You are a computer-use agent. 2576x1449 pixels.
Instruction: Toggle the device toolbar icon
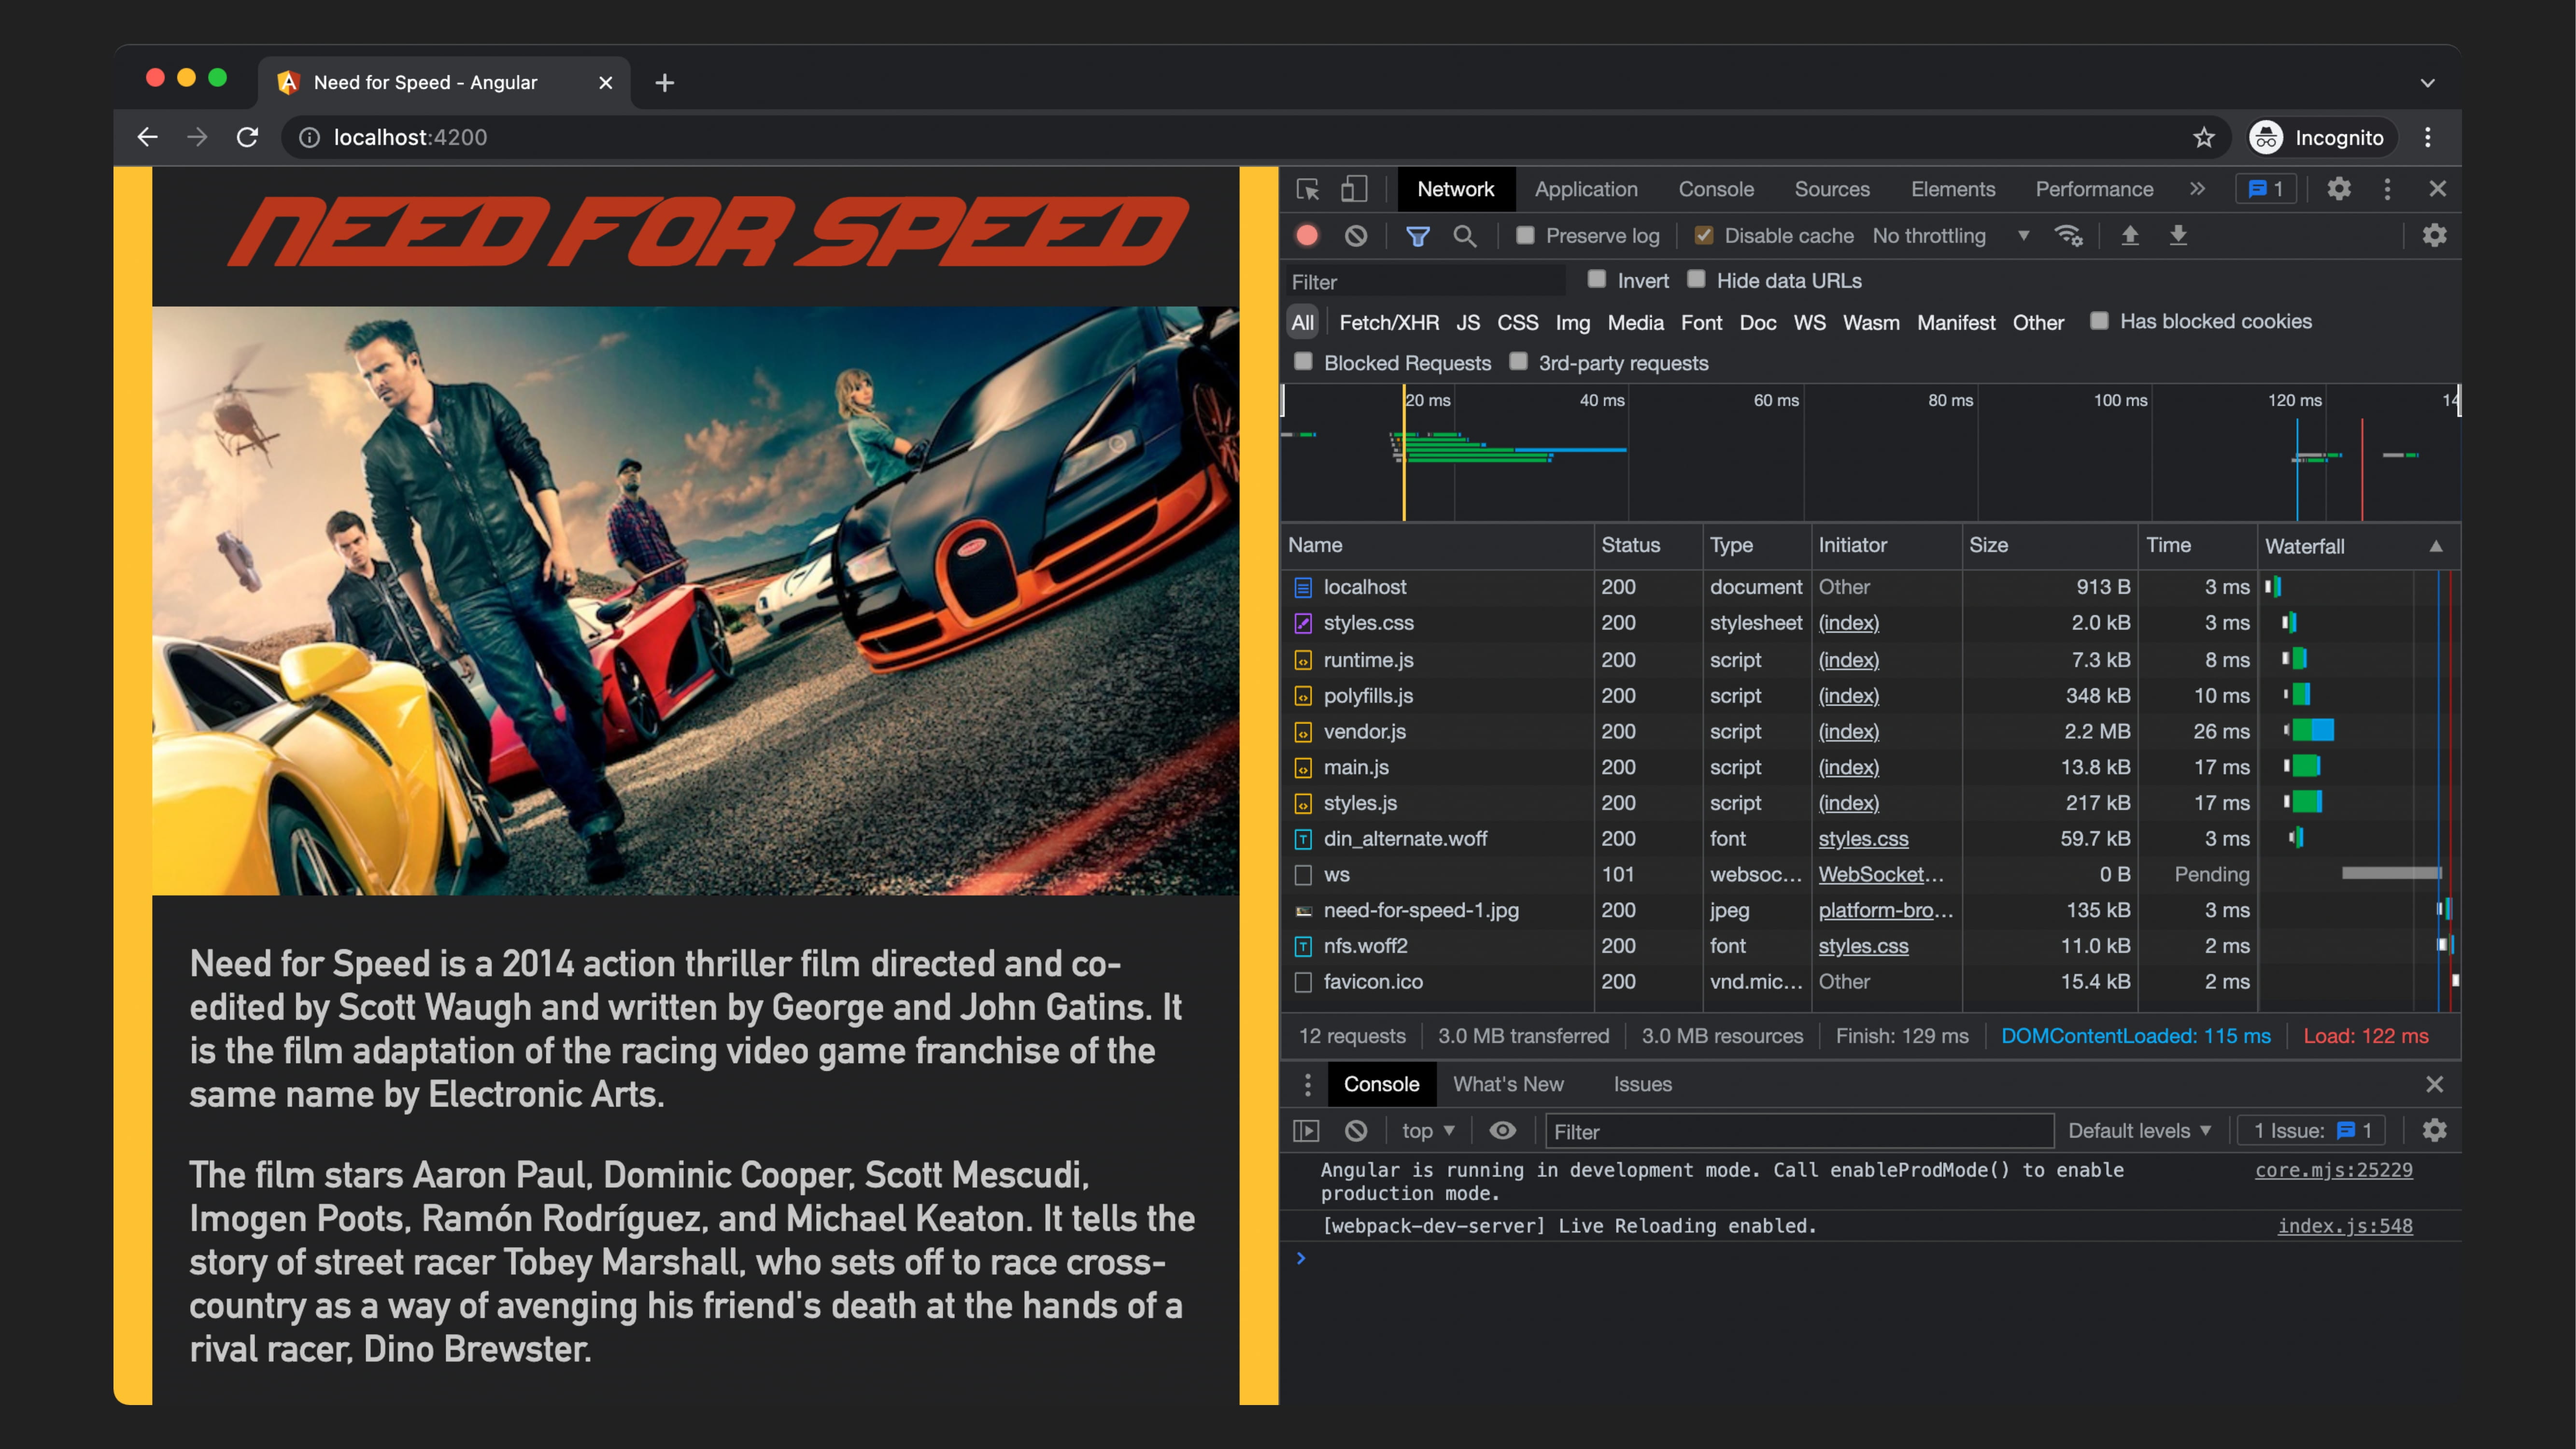[x=1354, y=189]
